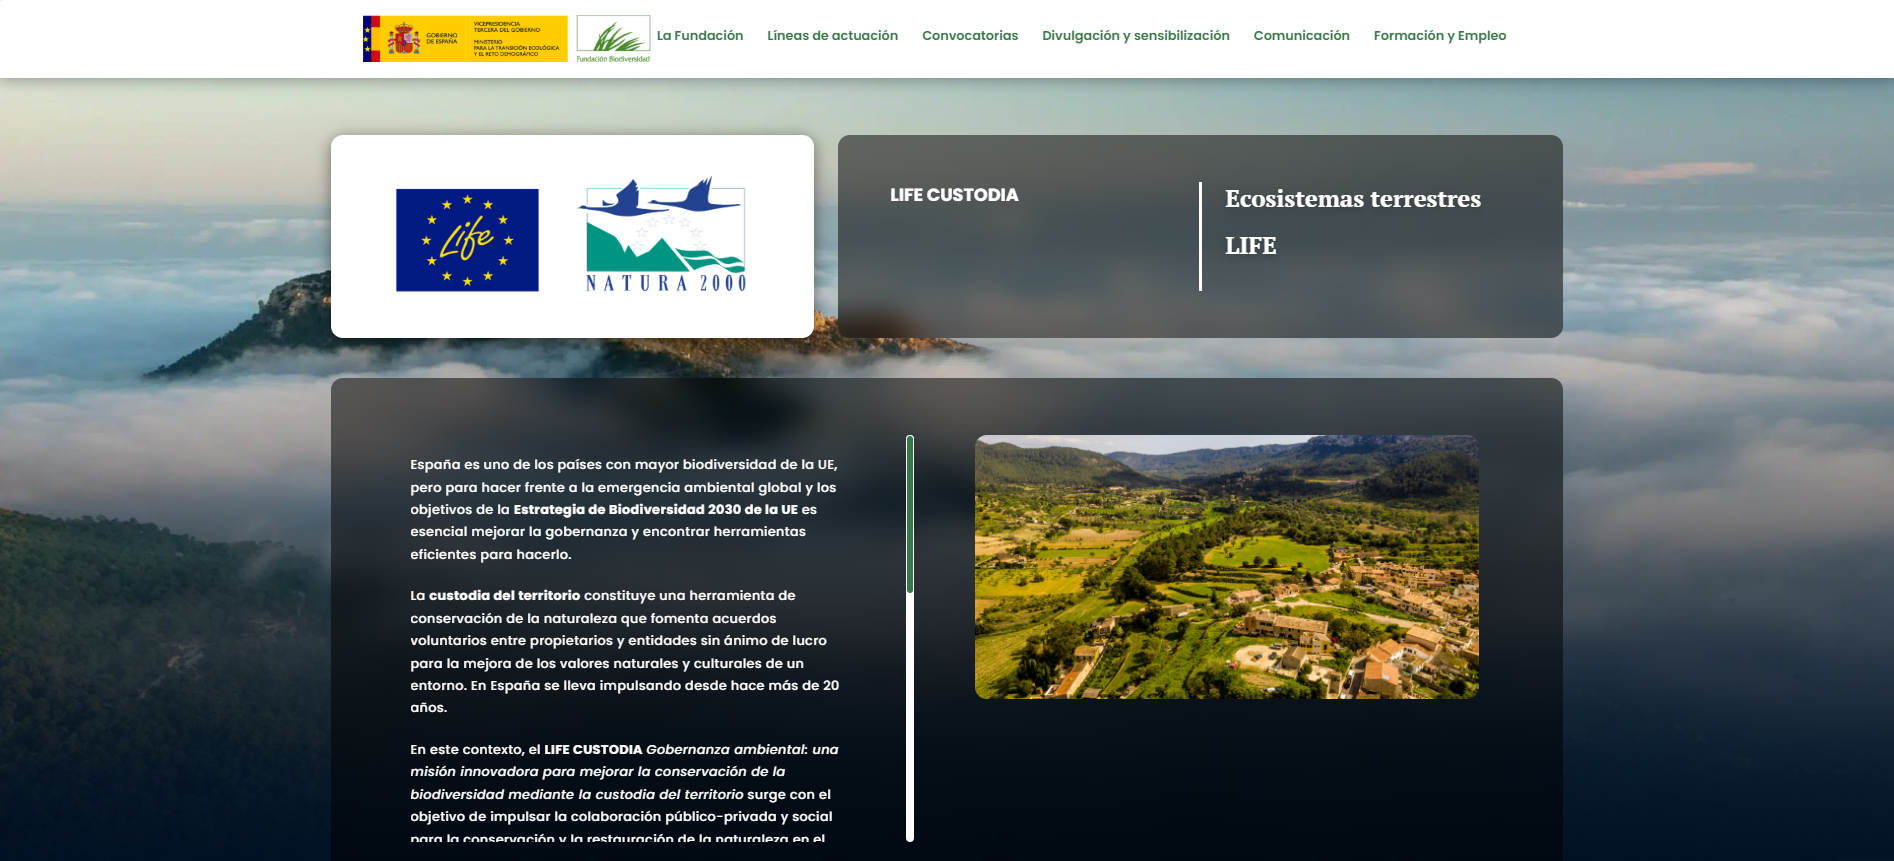1894x861 pixels.
Task: Open the aerial village landscape photo
Action: tap(1226, 567)
